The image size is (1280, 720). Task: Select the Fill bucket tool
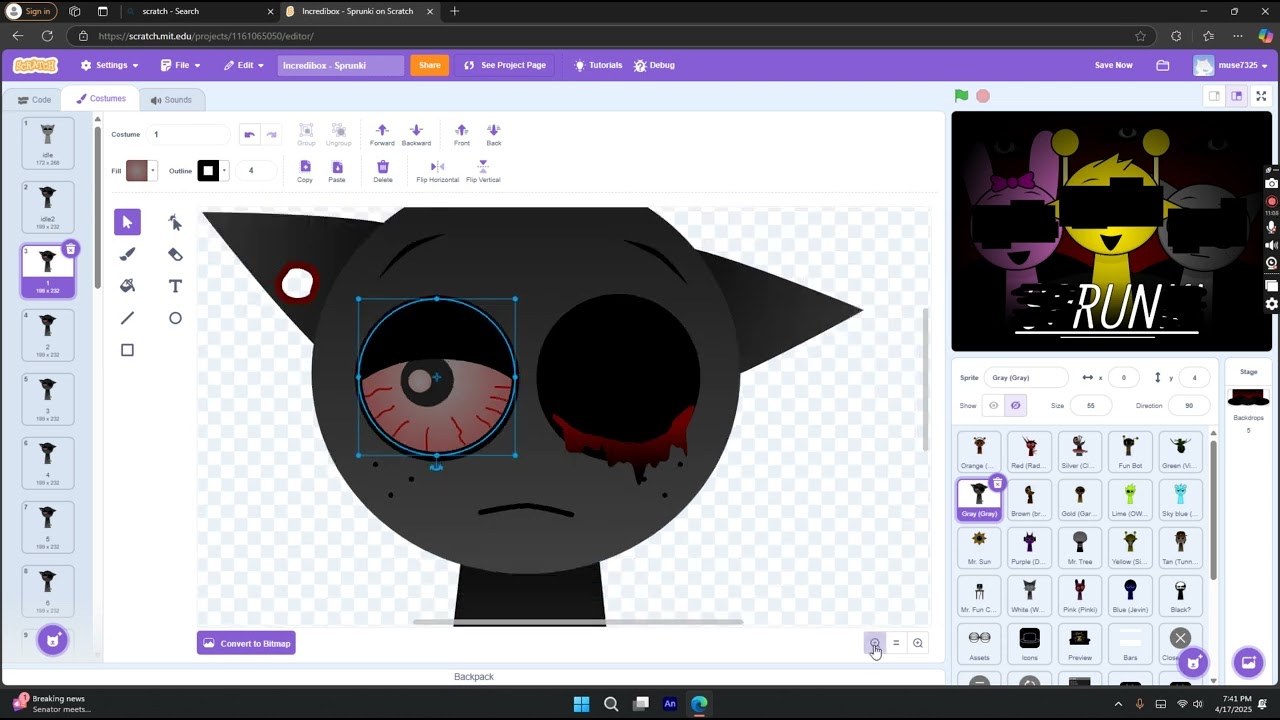(x=127, y=286)
